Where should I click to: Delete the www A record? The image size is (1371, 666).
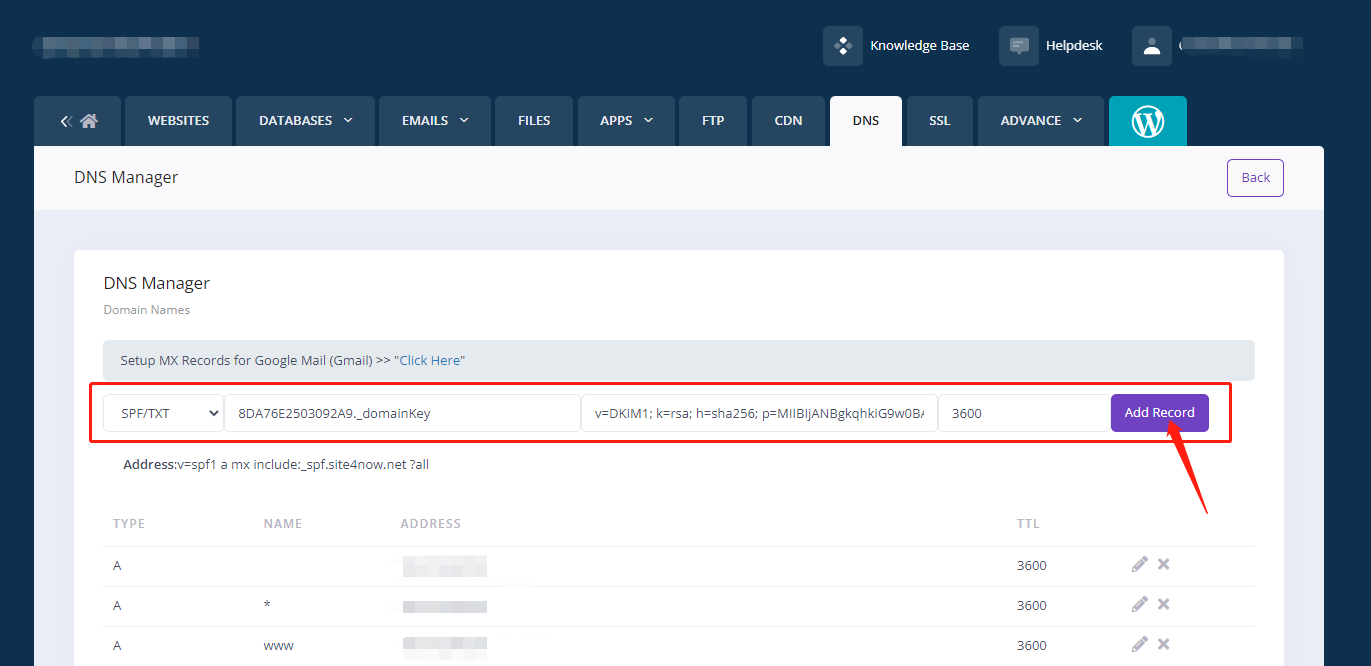pos(1164,645)
